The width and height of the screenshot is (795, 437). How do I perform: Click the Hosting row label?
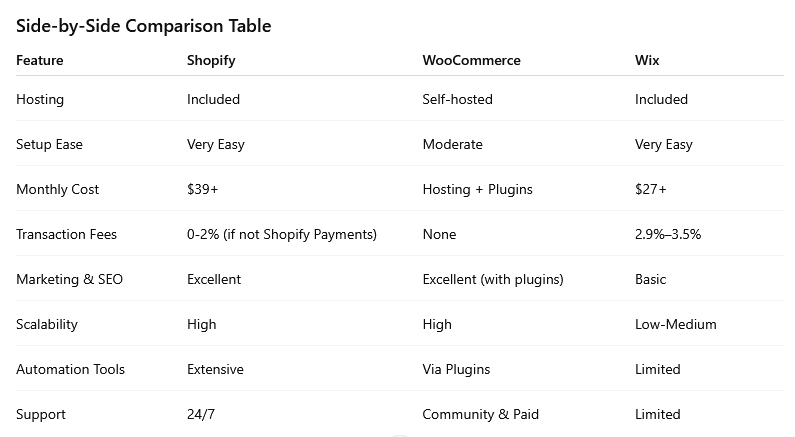(40, 99)
